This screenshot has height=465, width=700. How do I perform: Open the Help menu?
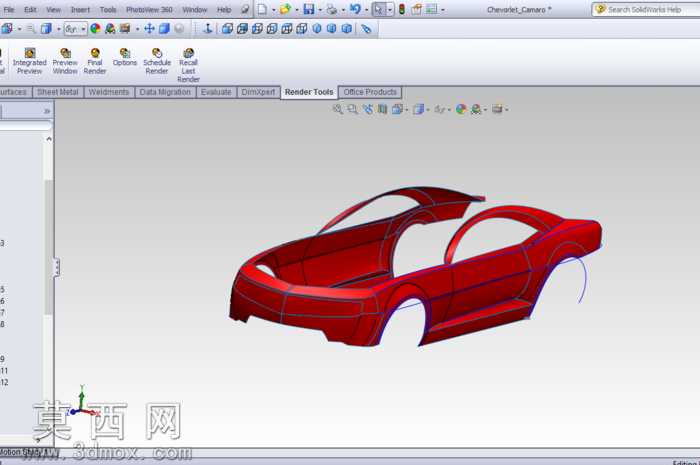(x=224, y=9)
